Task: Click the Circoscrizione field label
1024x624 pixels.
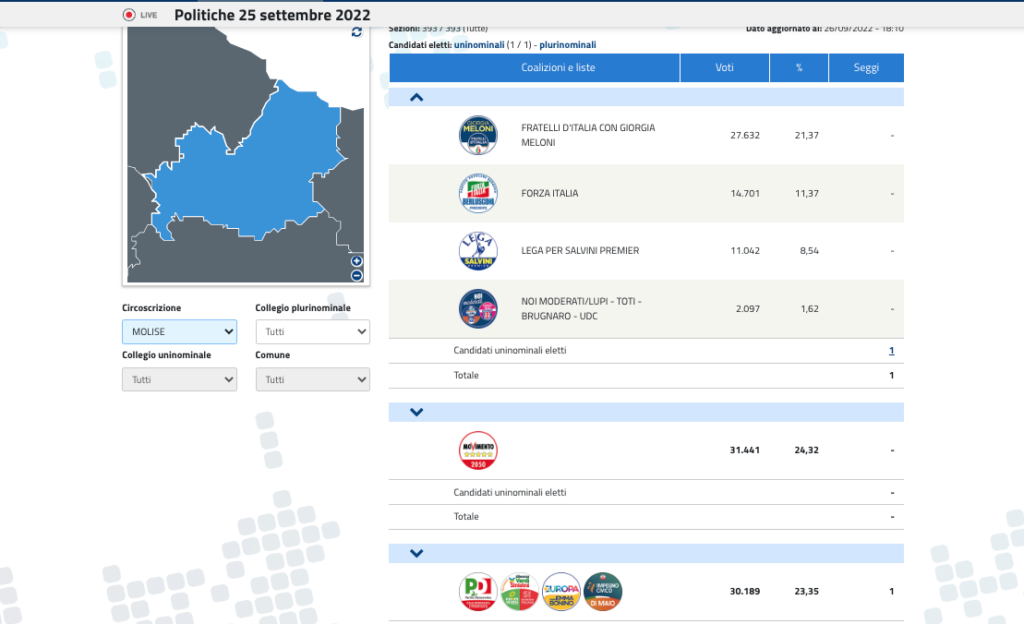Action: 152,308
